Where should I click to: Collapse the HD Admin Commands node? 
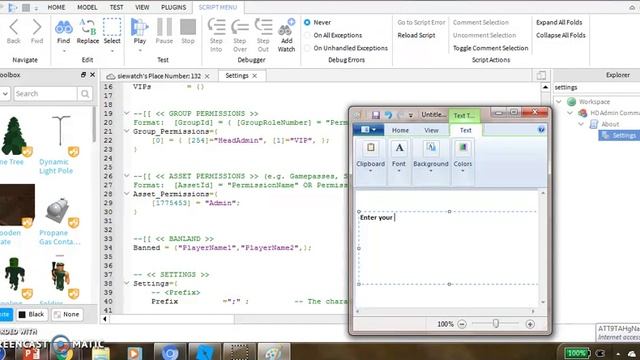point(570,113)
